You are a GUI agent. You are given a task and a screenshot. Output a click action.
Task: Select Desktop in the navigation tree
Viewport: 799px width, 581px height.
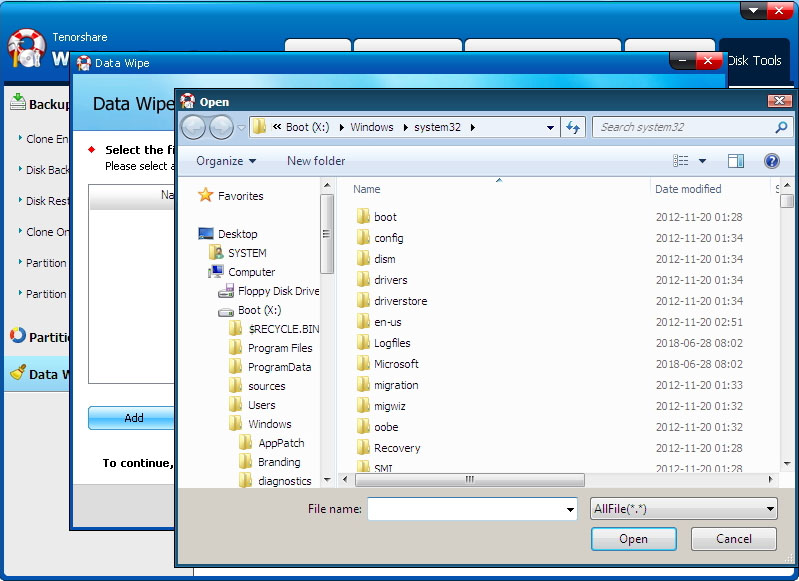228,234
